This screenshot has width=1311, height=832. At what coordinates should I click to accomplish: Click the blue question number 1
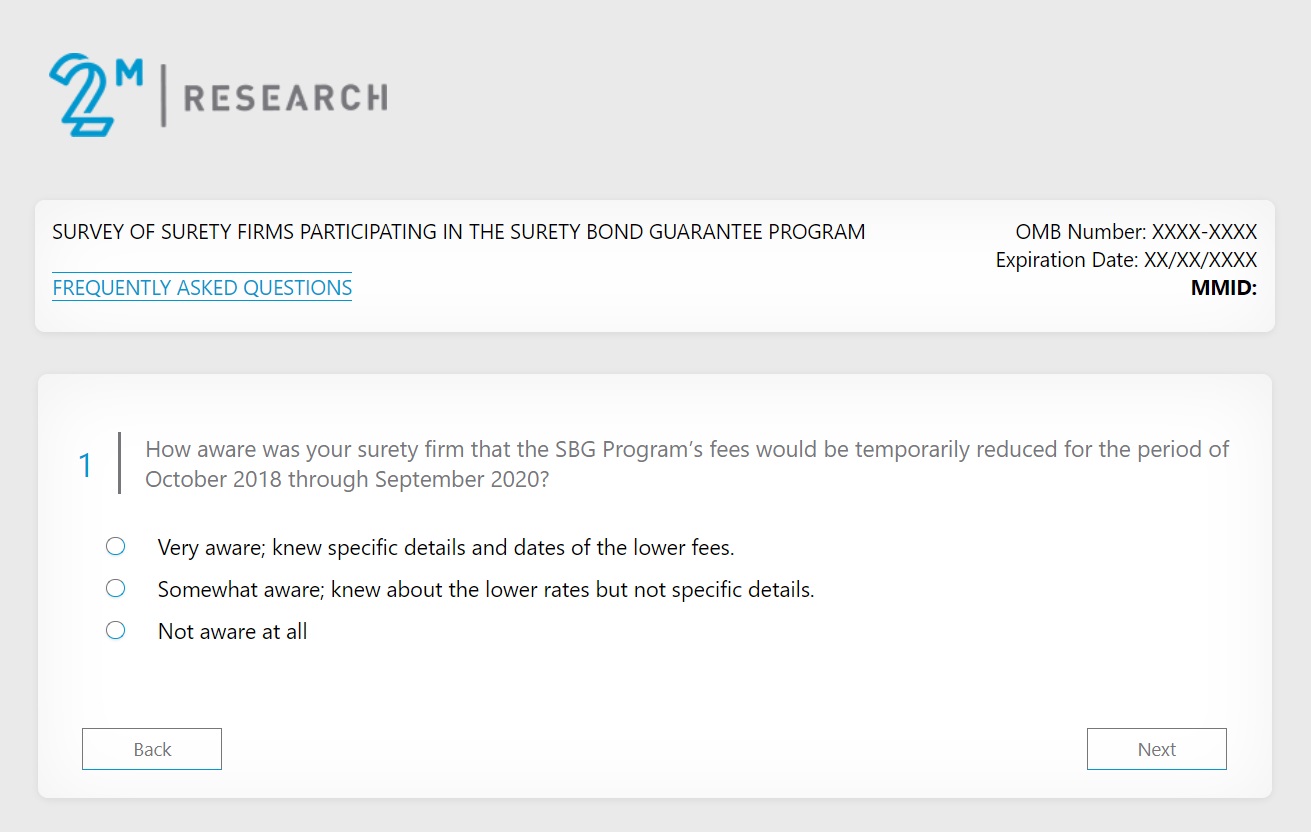point(86,465)
